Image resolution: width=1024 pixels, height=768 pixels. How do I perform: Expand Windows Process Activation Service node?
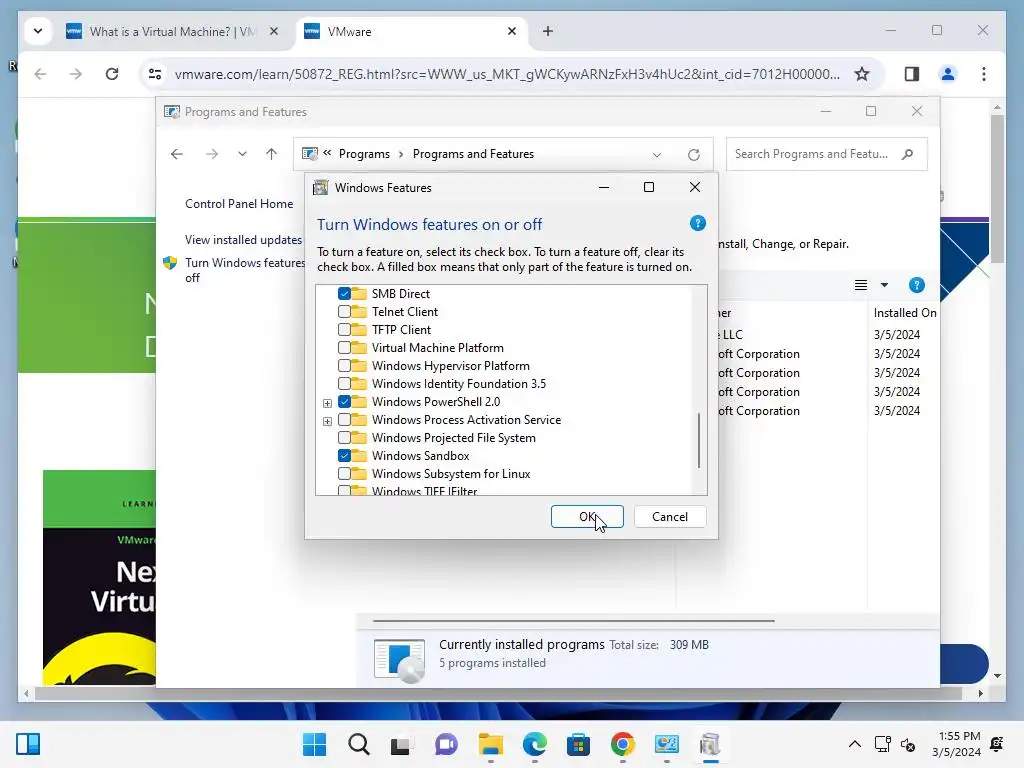tap(327, 421)
